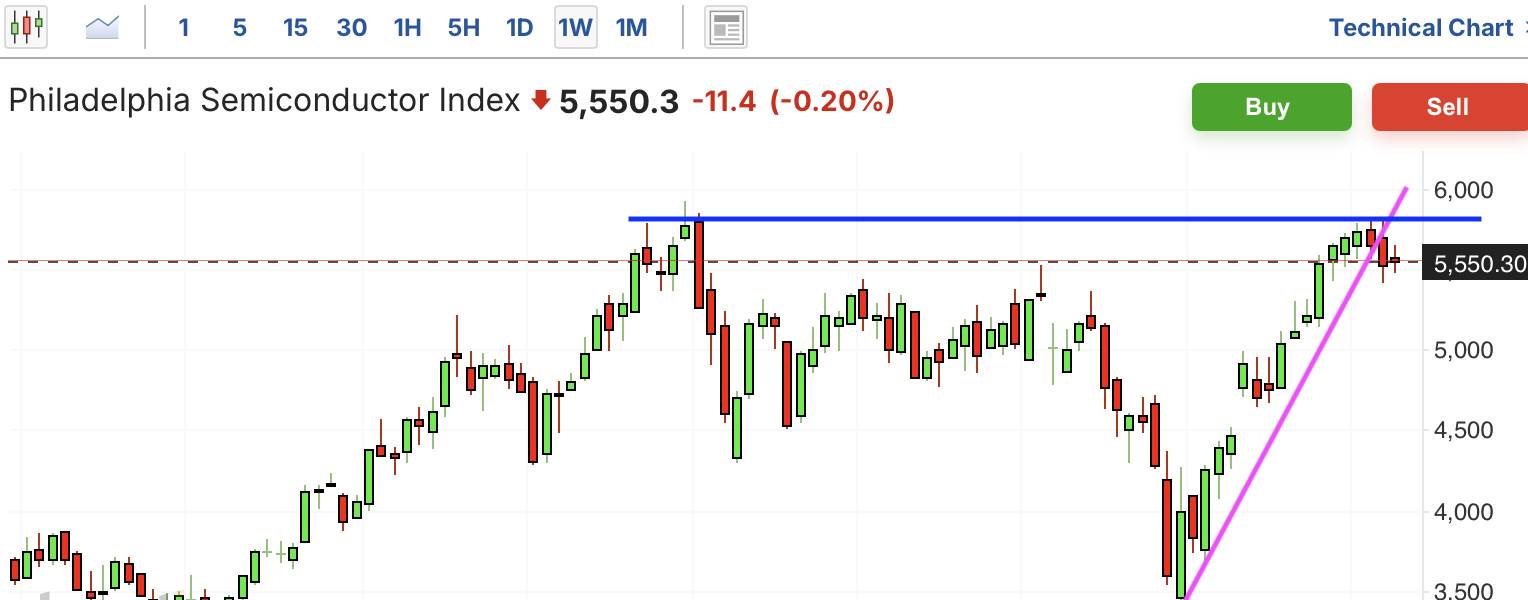Image resolution: width=1528 pixels, height=600 pixels.
Task: Select the active 1W interval
Action: (x=576, y=27)
